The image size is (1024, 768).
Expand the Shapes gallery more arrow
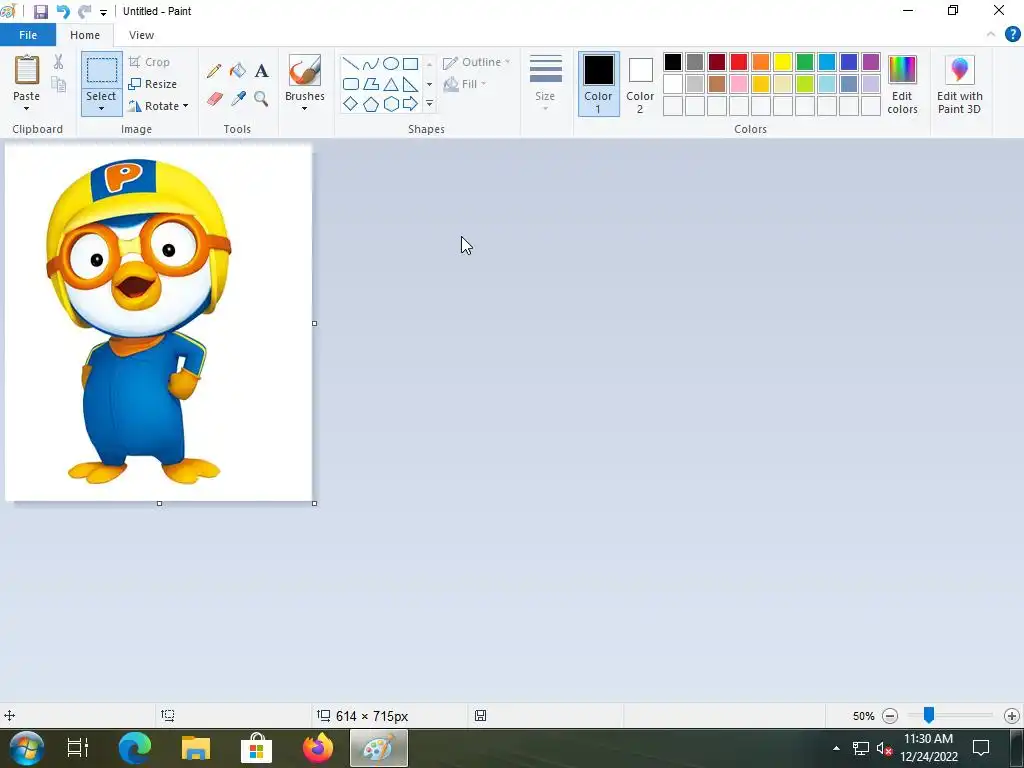click(430, 104)
